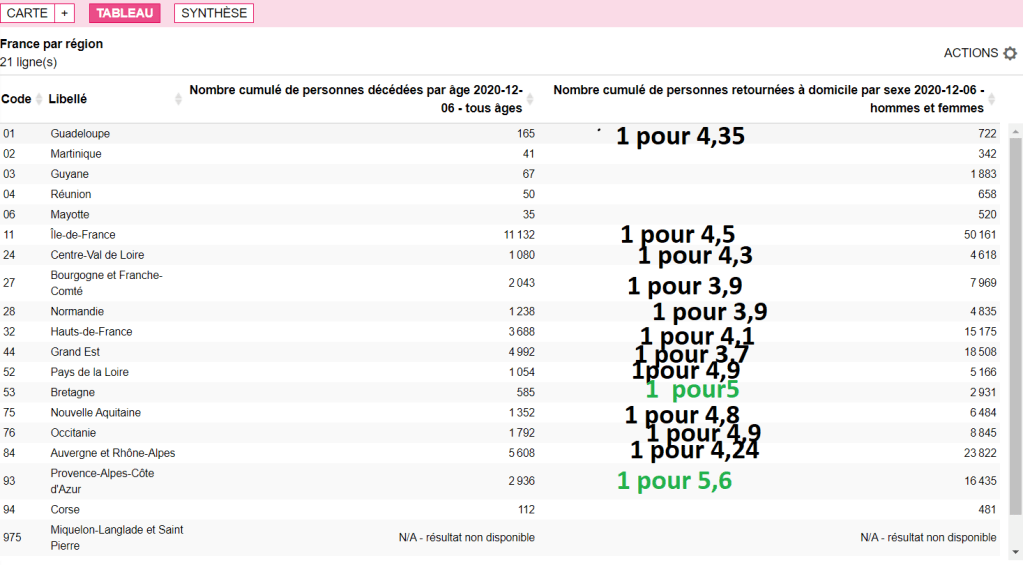
Task: Select the Île-de-France row label
Action: pos(83,235)
